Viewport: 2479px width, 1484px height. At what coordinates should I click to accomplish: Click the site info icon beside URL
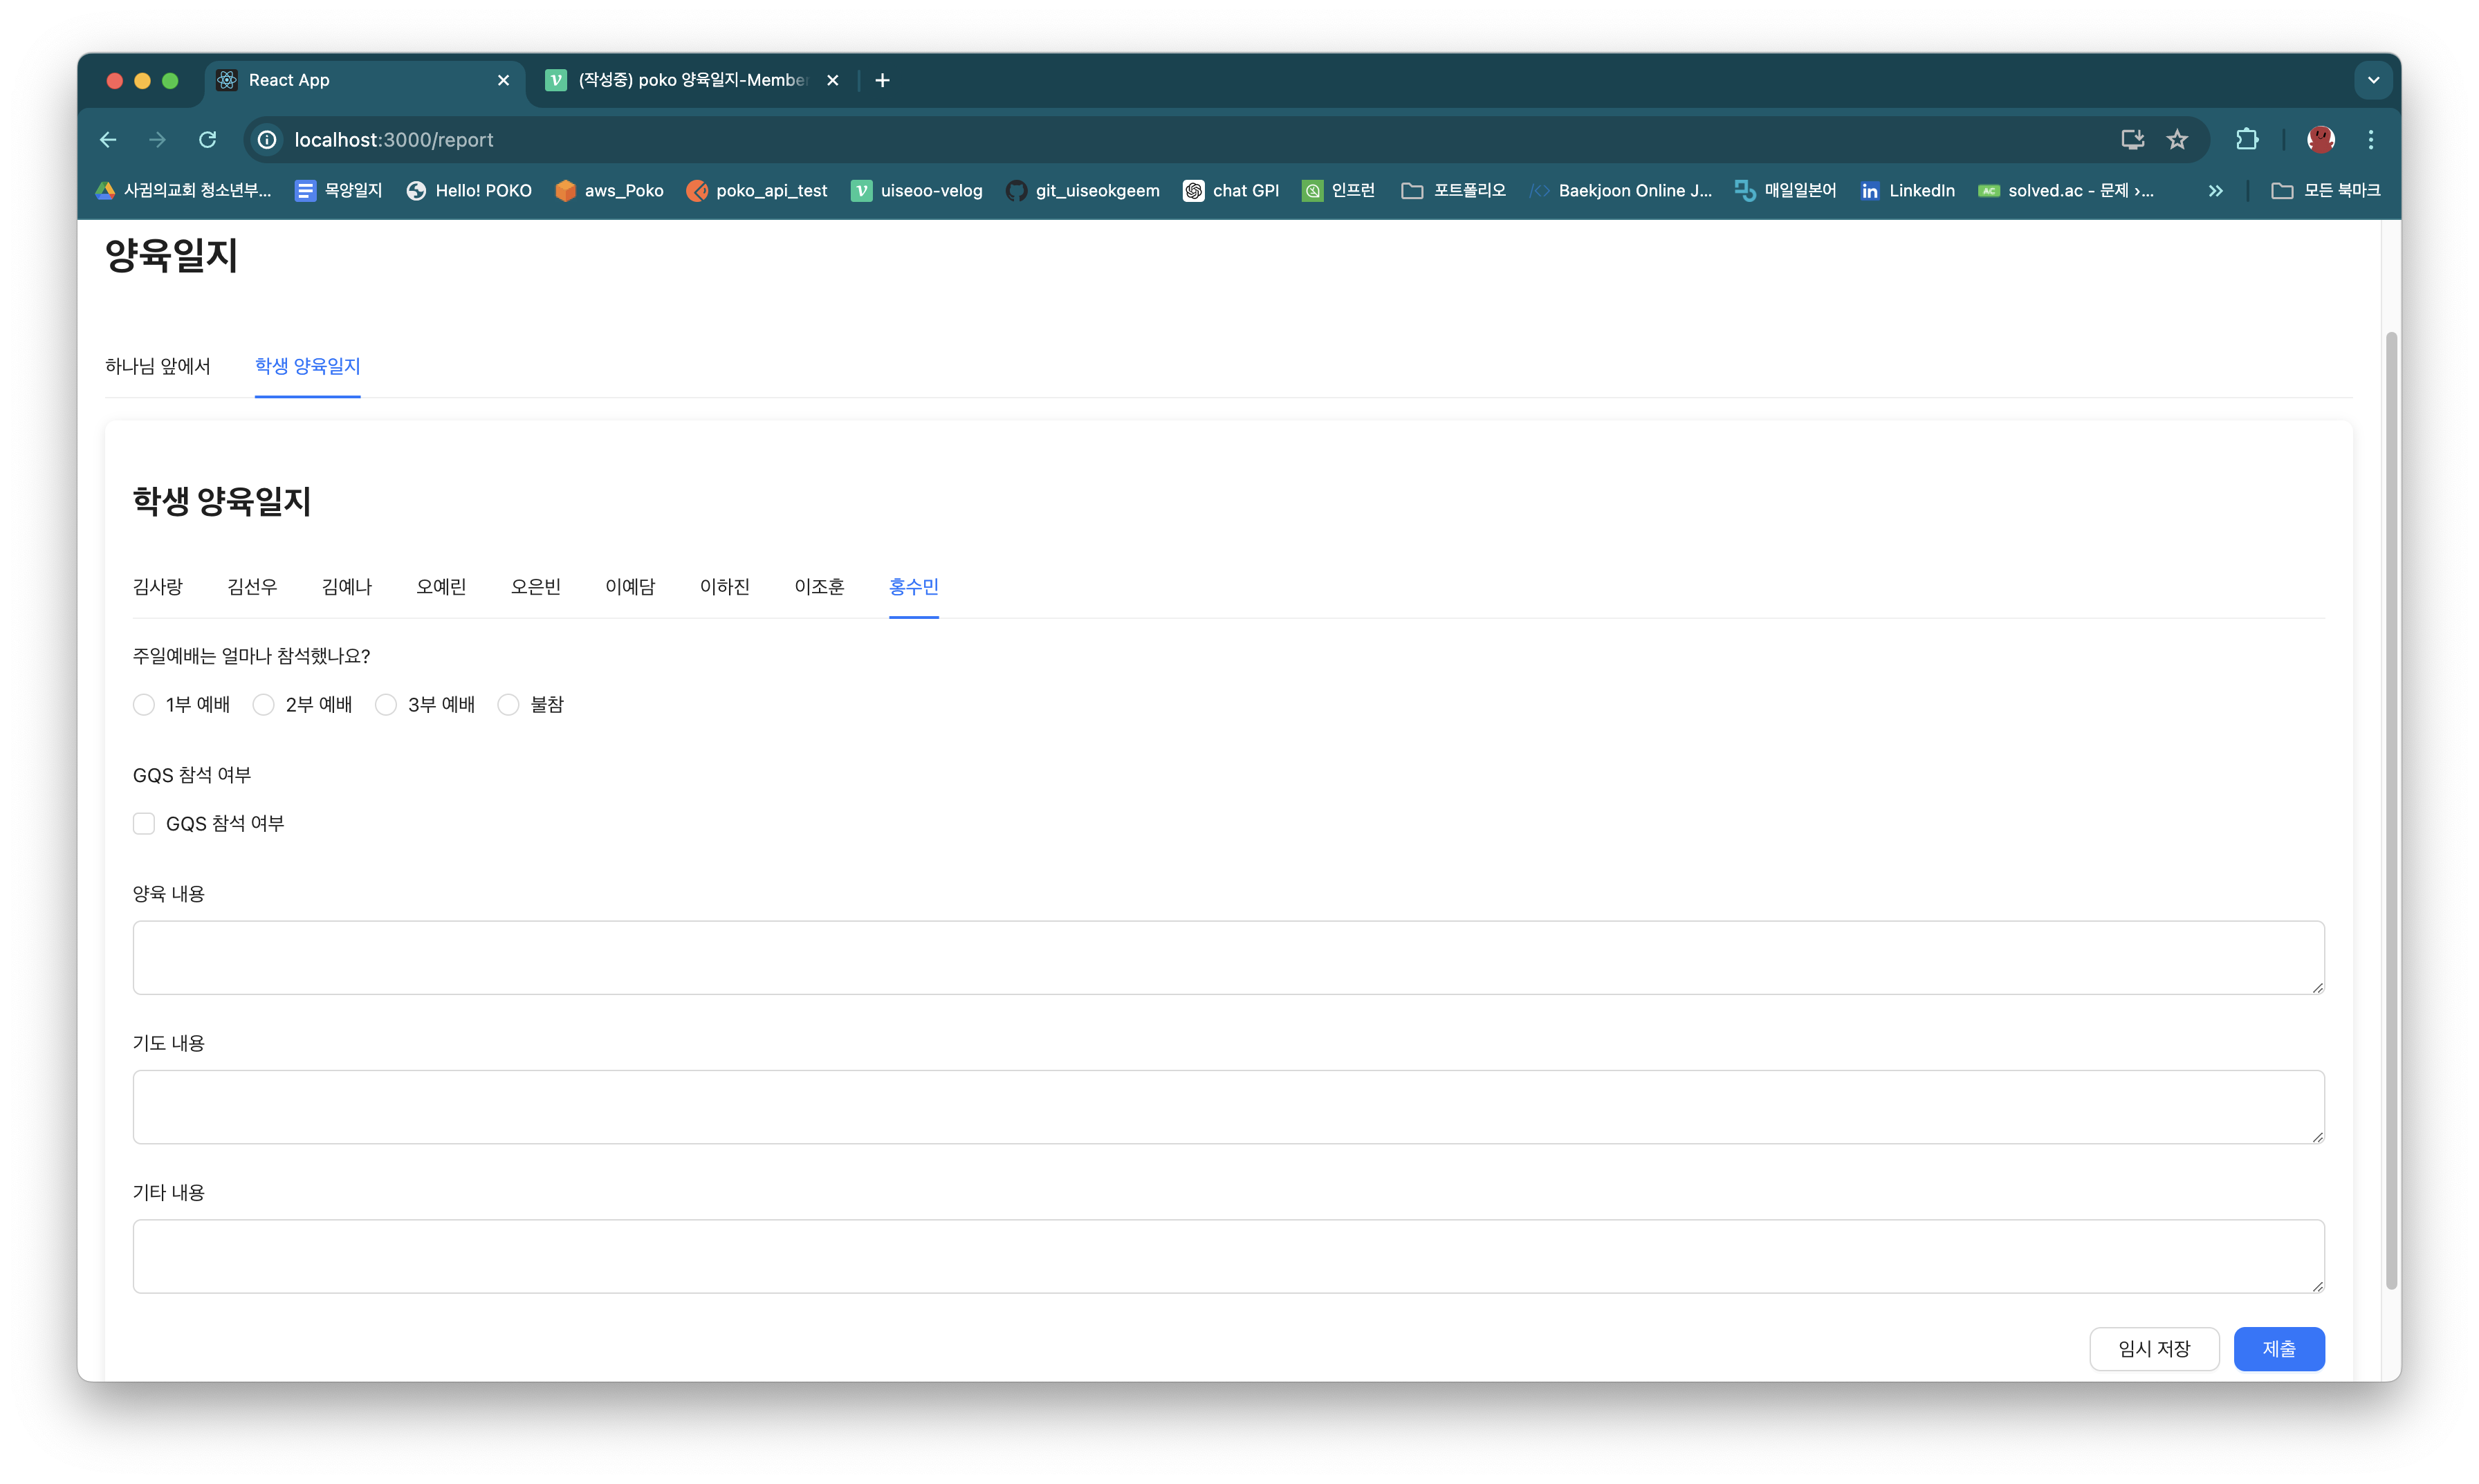coord(267,140)
